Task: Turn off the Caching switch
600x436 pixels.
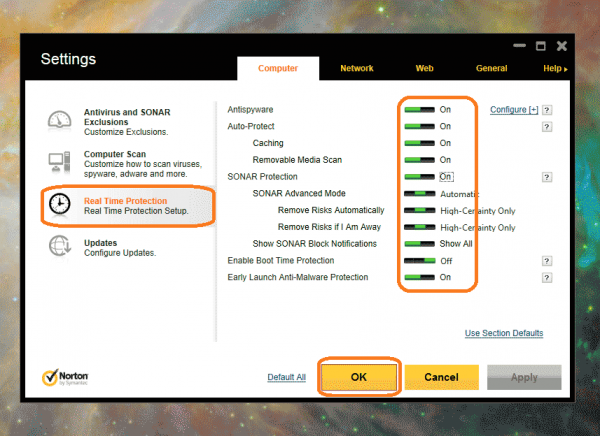Action: (419, 143)
